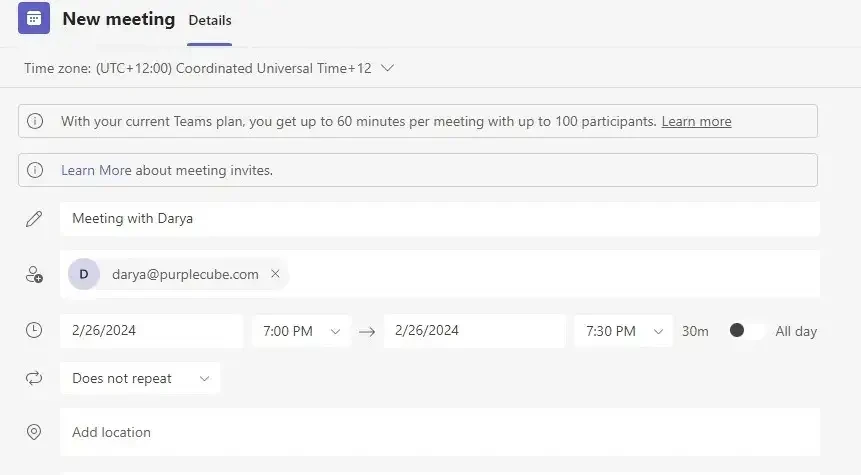Screen dimensions: 861x475
Task: Open the 7:00 PM start time dropdown
Action: point(301,331)
